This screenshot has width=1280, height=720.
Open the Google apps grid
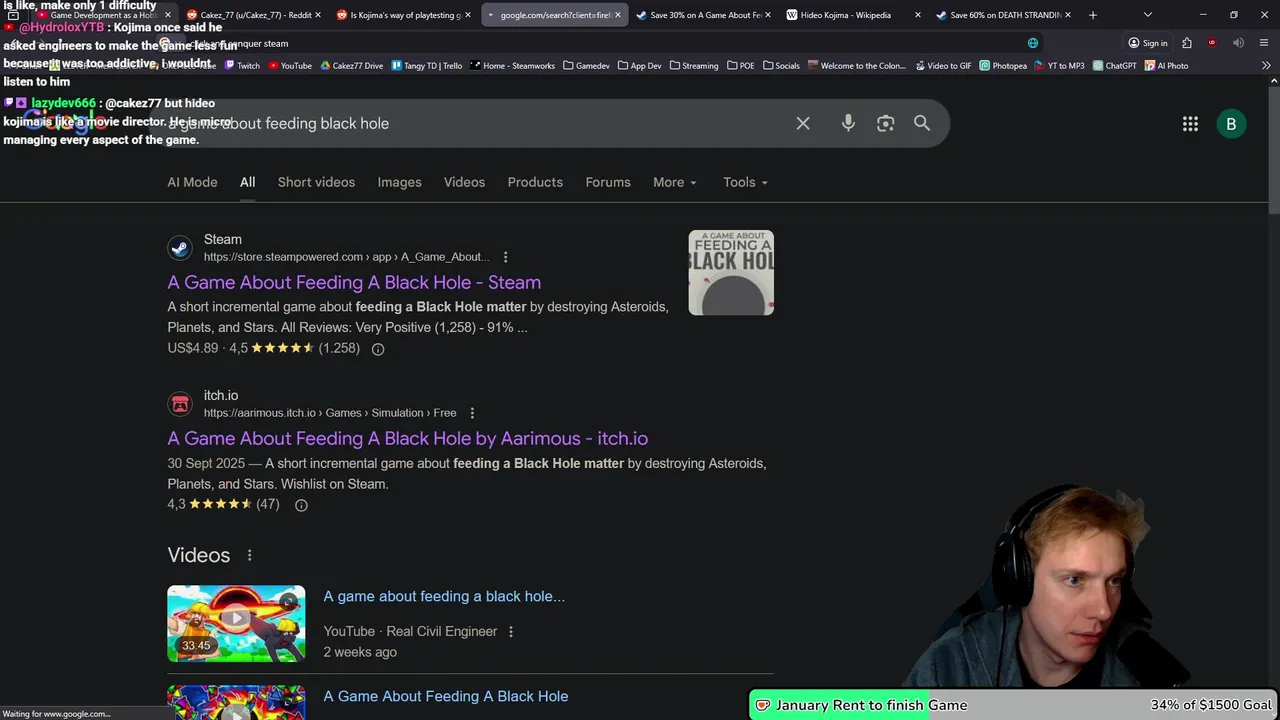point(1190,124)
